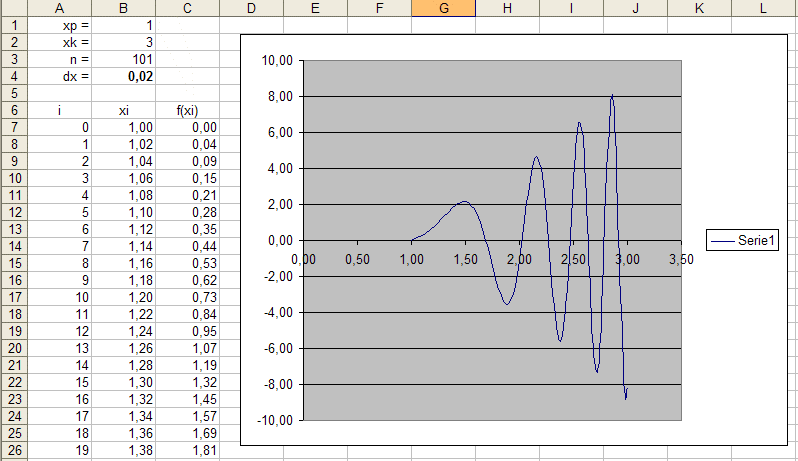
Task: Click cell B4 containing dx value 0,02
Action: (124, 75)
